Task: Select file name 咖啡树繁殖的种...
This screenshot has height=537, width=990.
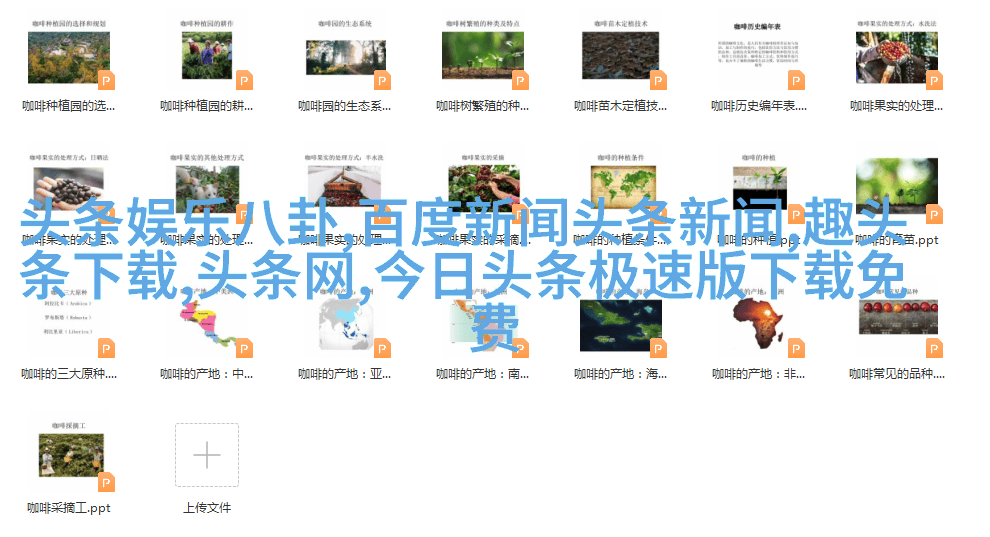Action: 482,106
